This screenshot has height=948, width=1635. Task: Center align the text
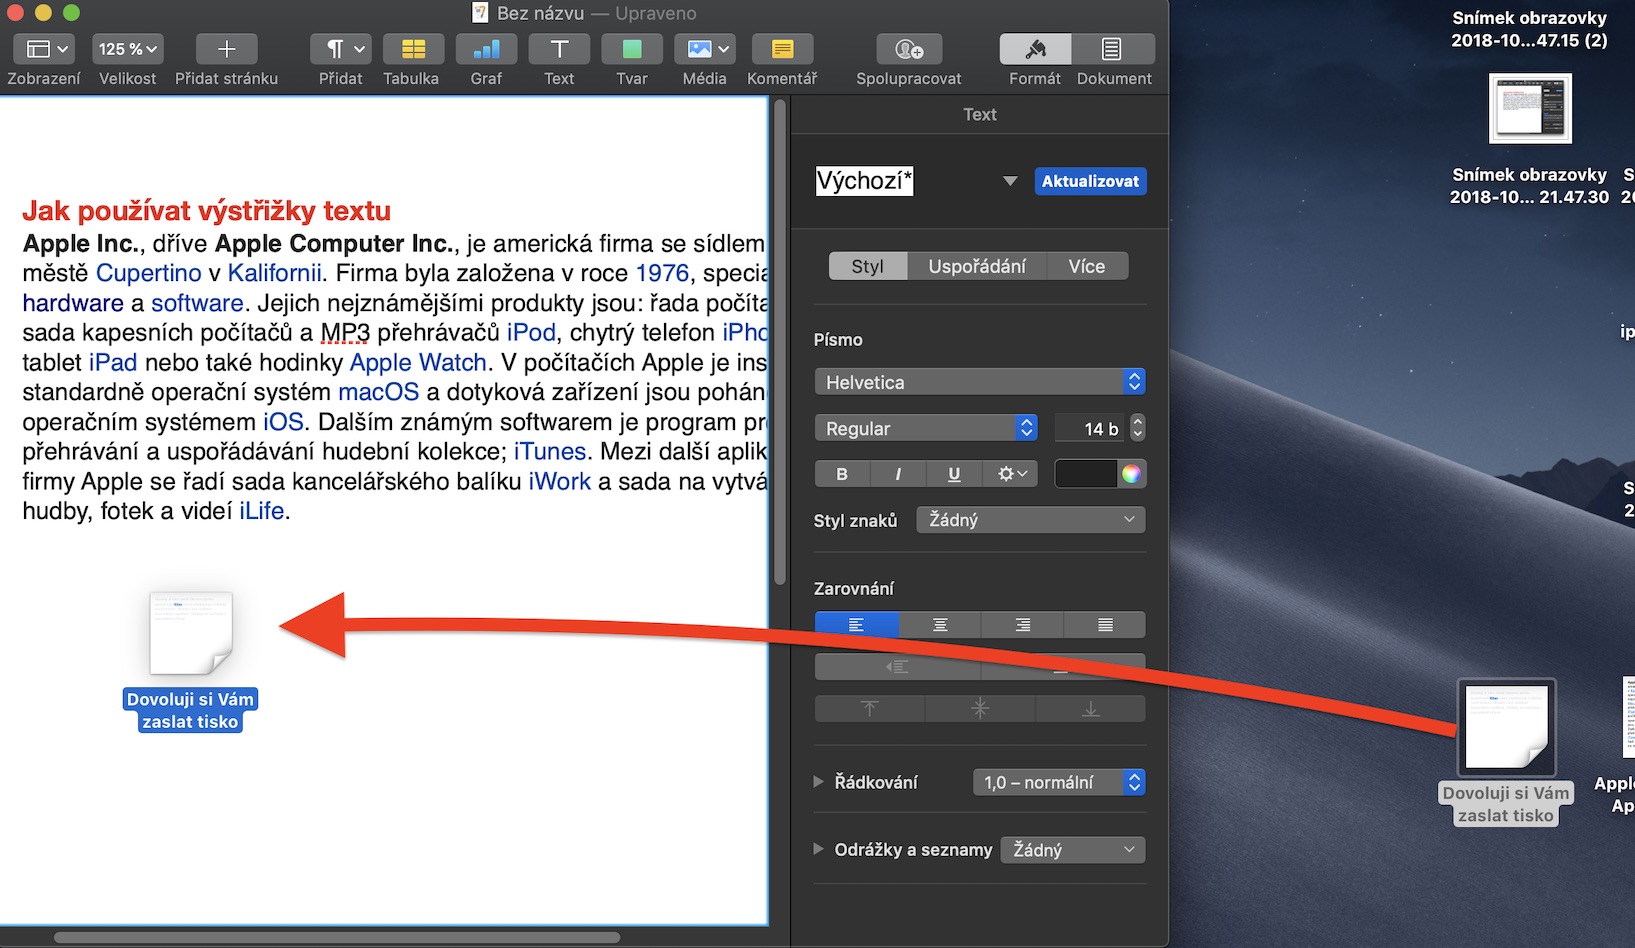[x=940, y=625]
